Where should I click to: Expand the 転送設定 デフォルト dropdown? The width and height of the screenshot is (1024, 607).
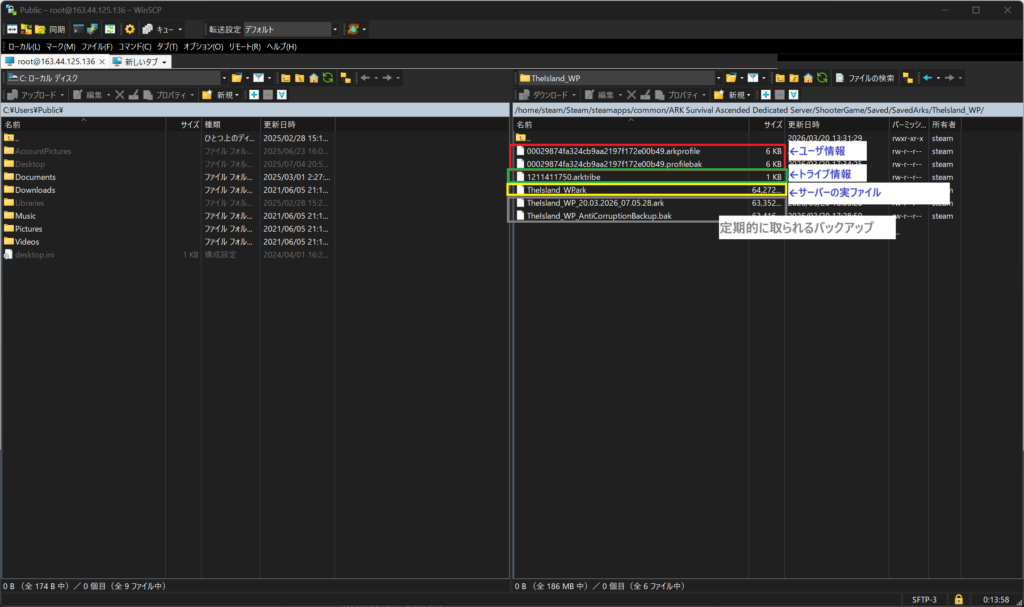pos(335,30)
